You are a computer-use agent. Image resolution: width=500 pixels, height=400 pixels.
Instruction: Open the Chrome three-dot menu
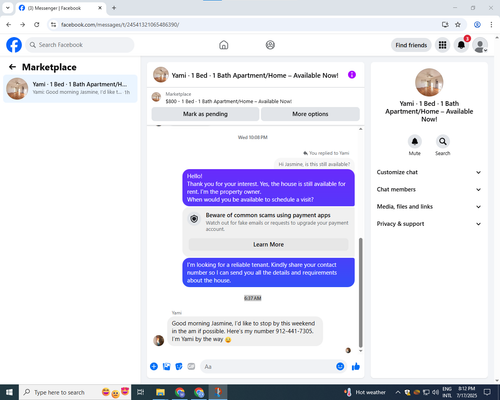pyautogui.click(x=491, y=25)
